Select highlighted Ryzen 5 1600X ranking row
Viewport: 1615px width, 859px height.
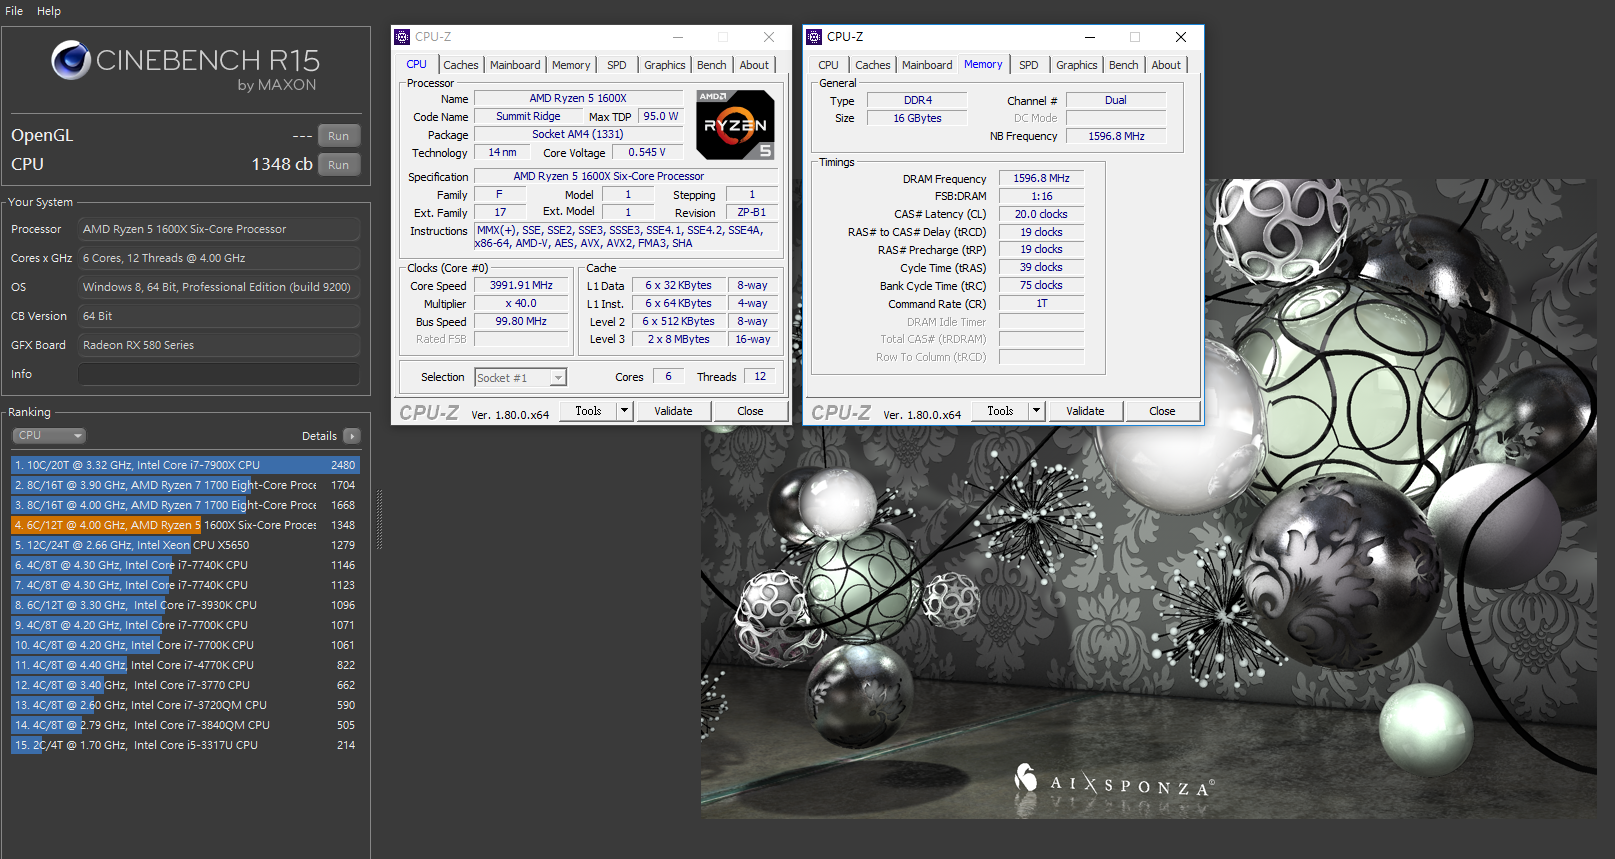(x=185, y=525)
